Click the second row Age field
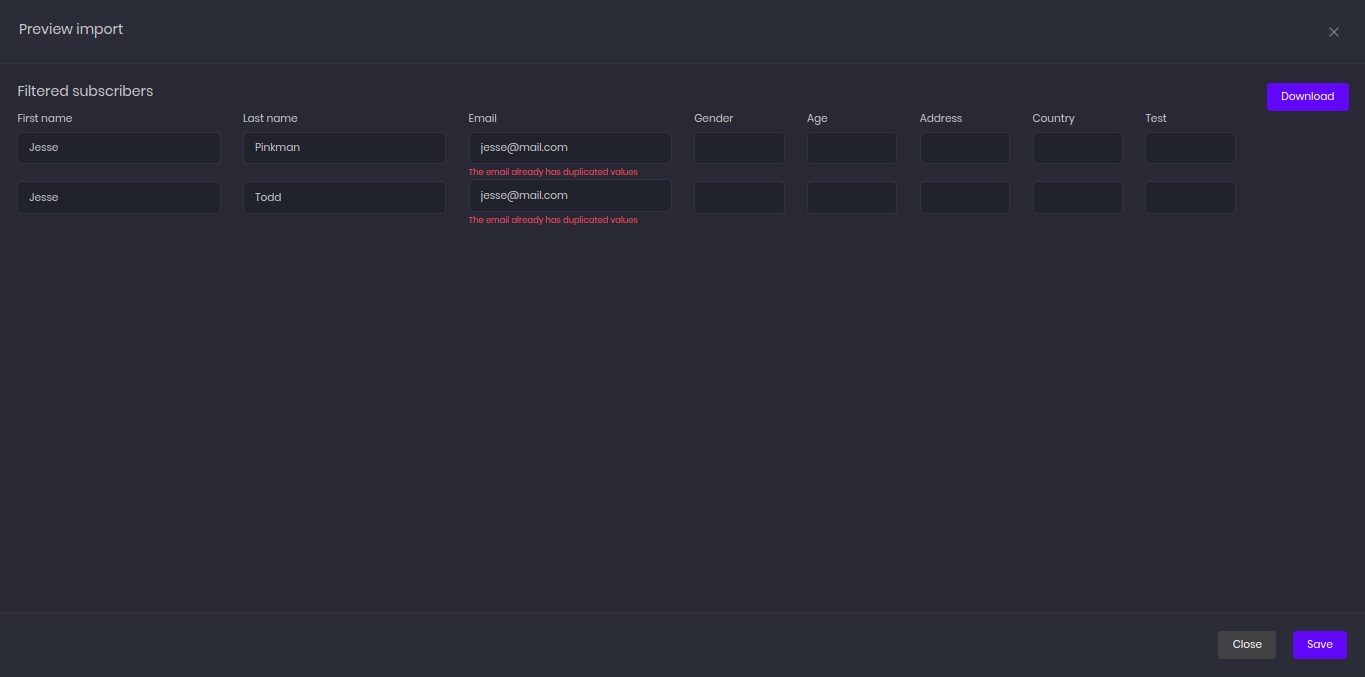Viewport: 1365px width, 677px height. [851, 197]
